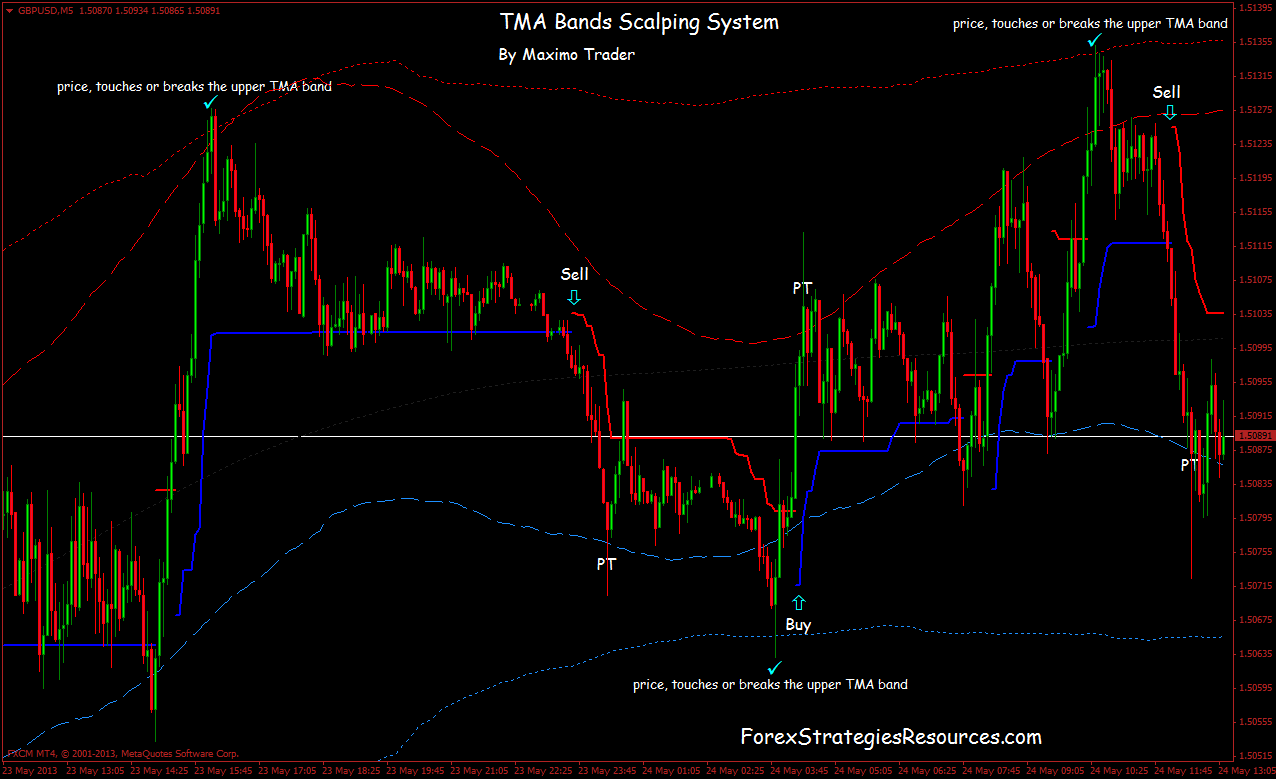Click the chart title 'TMA Bands Scalping System'
Screen dimensions: 1276x779
pos(638,22)
